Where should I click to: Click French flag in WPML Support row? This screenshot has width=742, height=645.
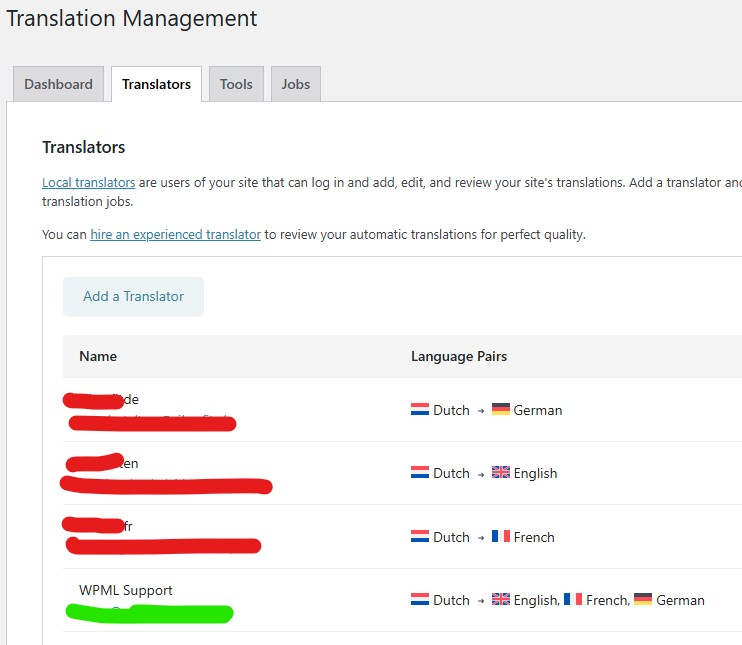573,599
